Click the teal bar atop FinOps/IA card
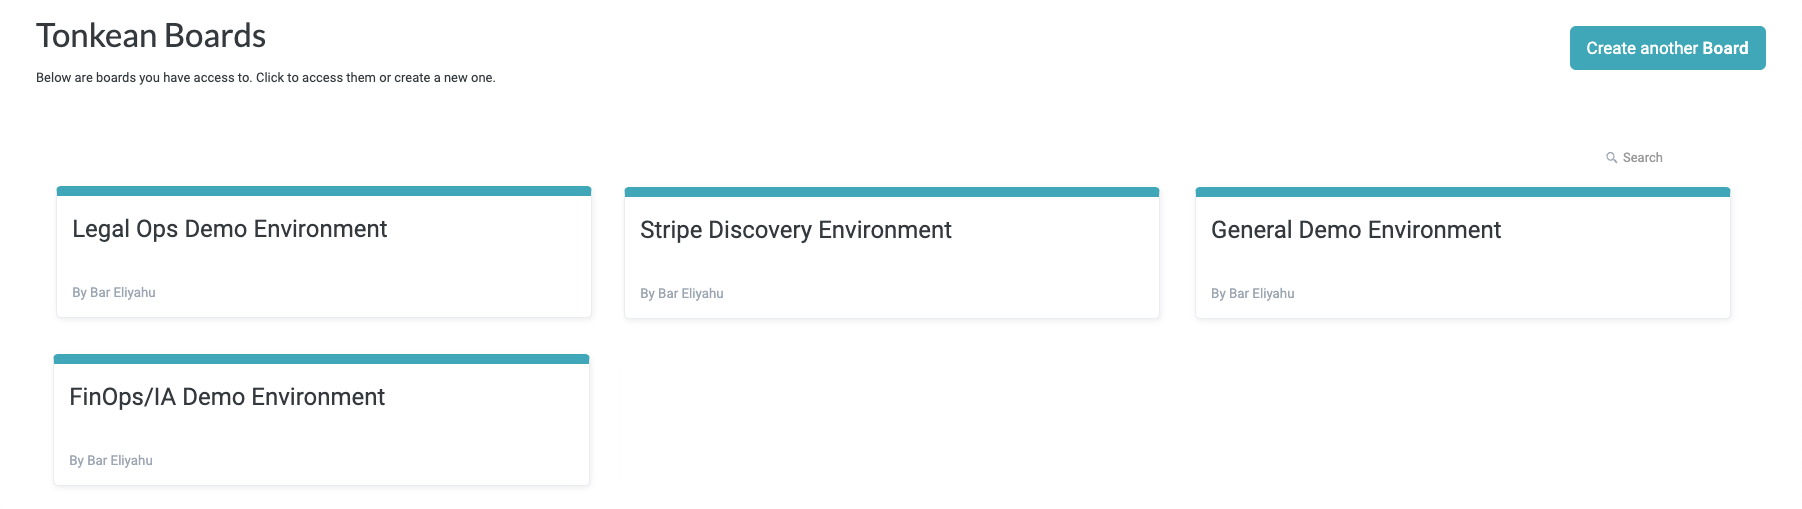 (321, 359)
